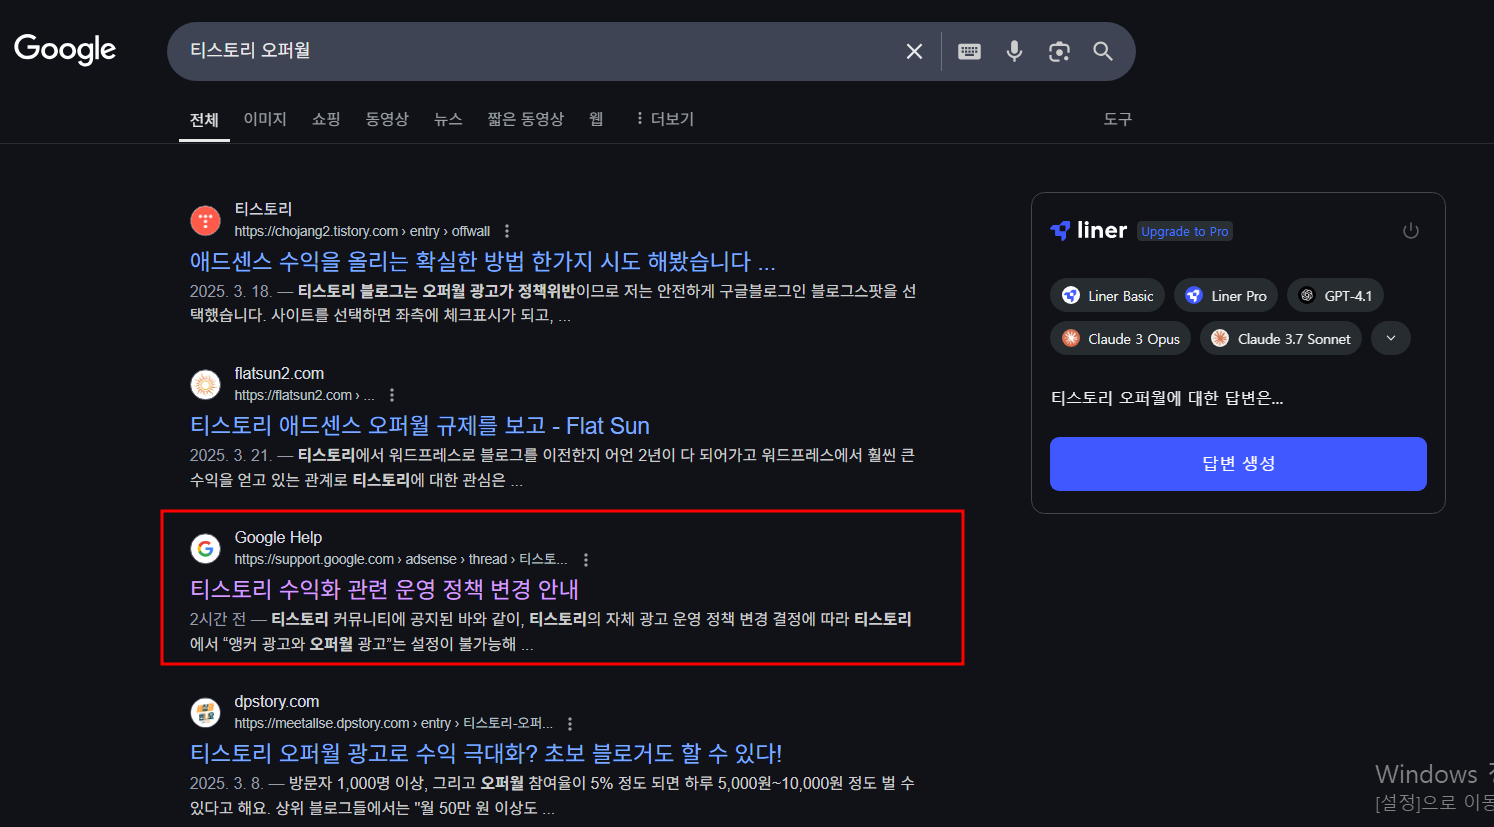Open result 티스토리 애드센스 오퍼월 규제를 보고

[420, 425]
